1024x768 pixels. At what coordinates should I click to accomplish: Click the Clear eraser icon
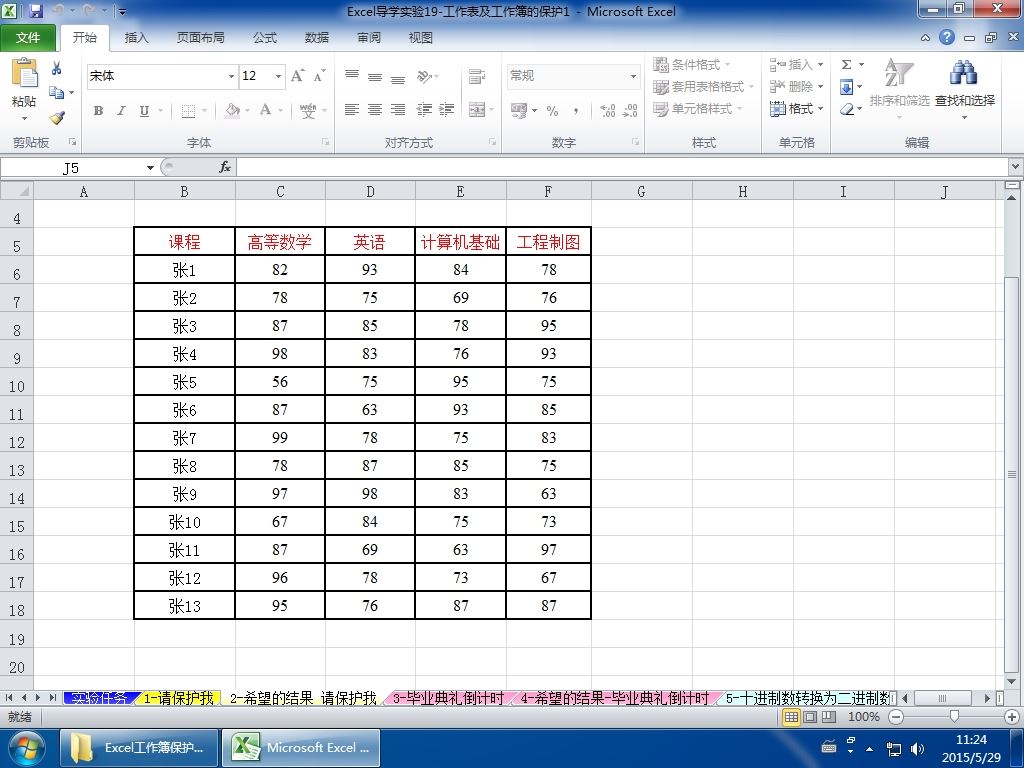pyautogui.click(x=847, y=109)
